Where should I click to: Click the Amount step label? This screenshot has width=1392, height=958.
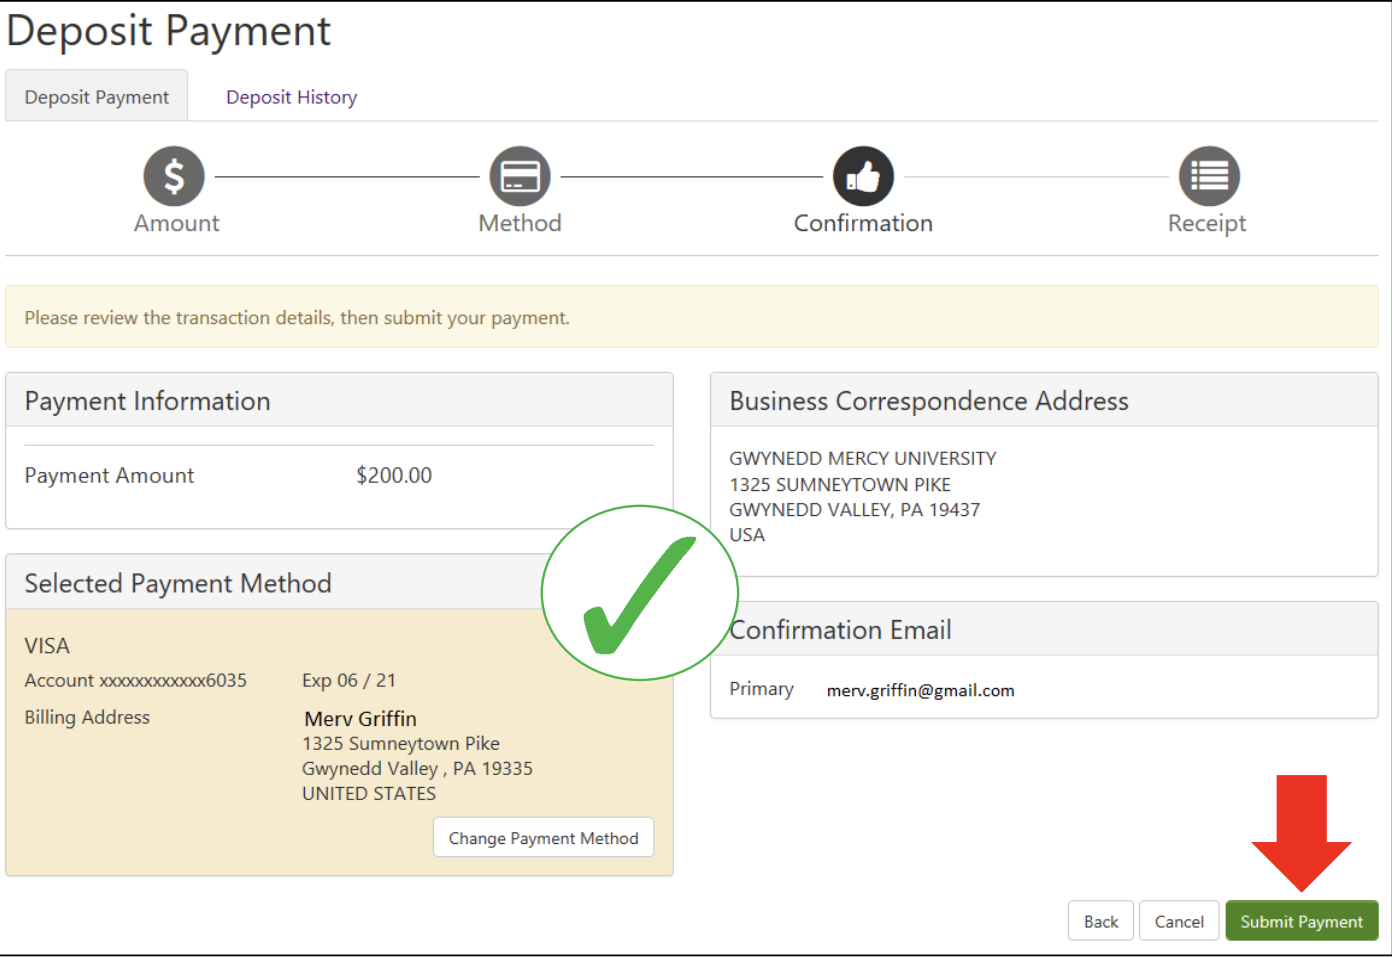click(x=177, y=224)
